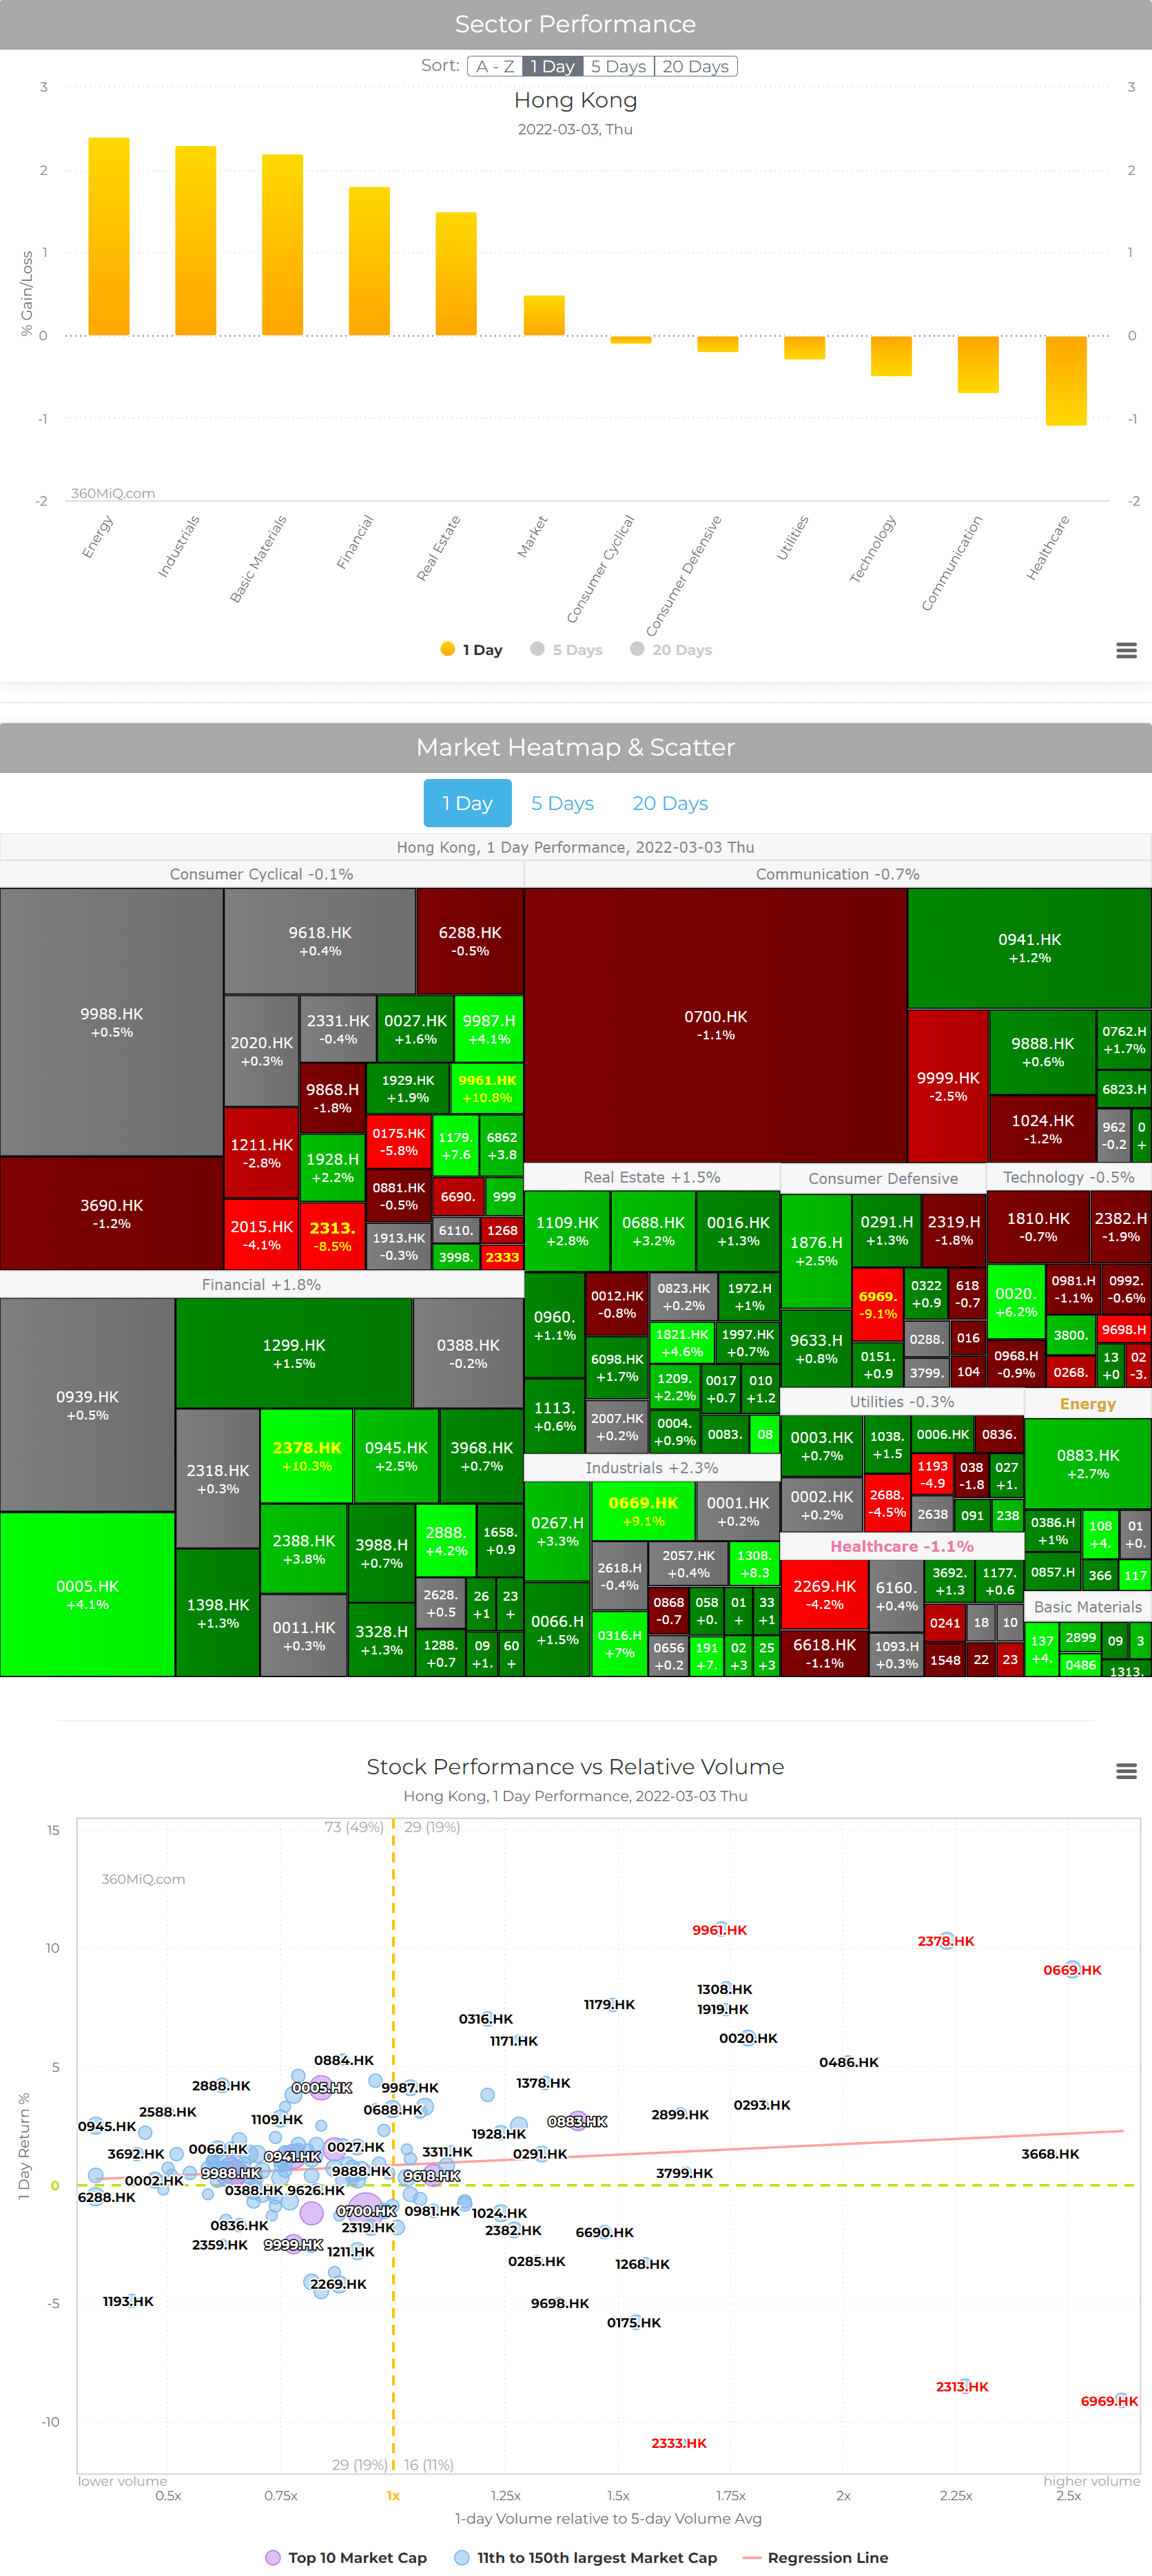The image size is (1152, 2576).
Task: Select the 2269.HK Healthcare tile
Action: (825, 1594)
